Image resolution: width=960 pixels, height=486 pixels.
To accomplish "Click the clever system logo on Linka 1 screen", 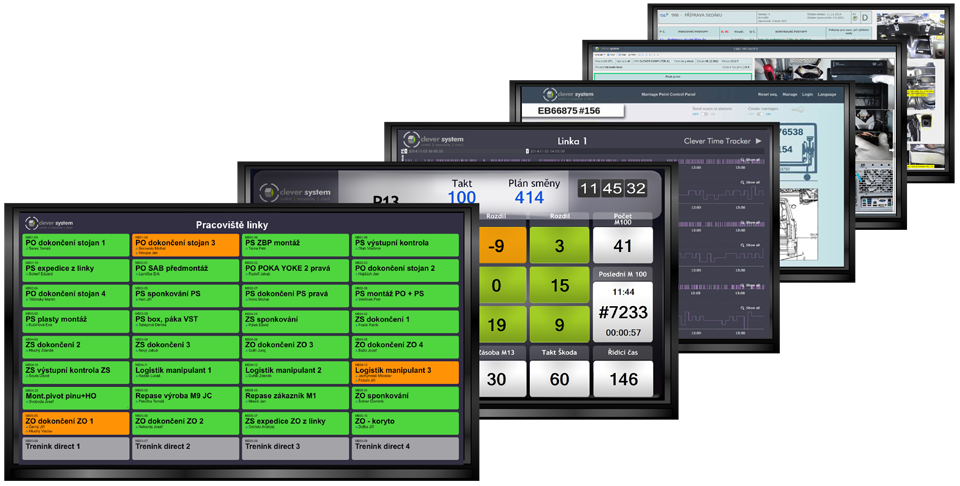I will [x=433, y=140].
